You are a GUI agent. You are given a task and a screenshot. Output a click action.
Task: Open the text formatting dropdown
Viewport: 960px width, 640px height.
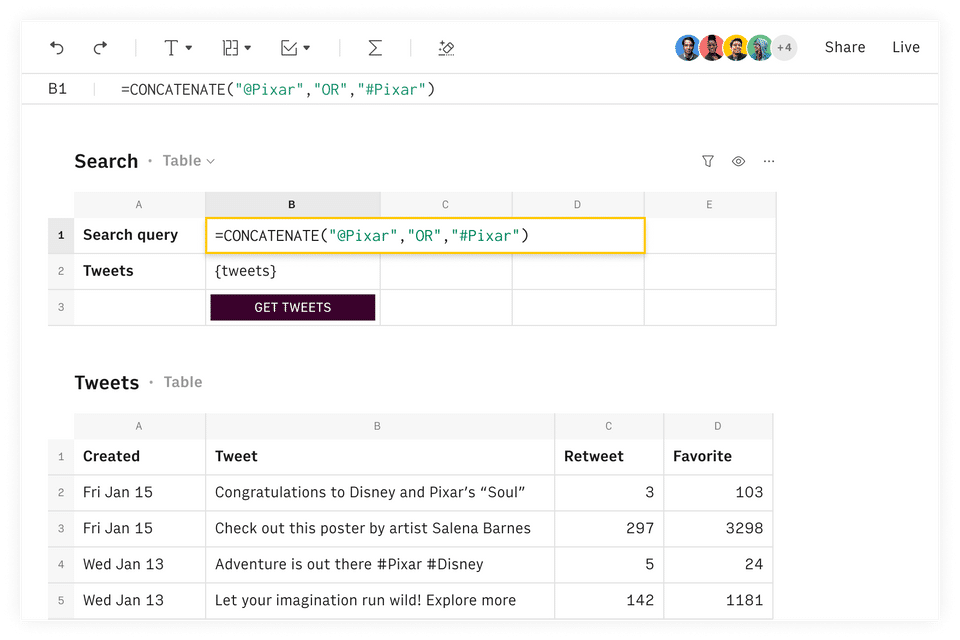tap(177, 47)
